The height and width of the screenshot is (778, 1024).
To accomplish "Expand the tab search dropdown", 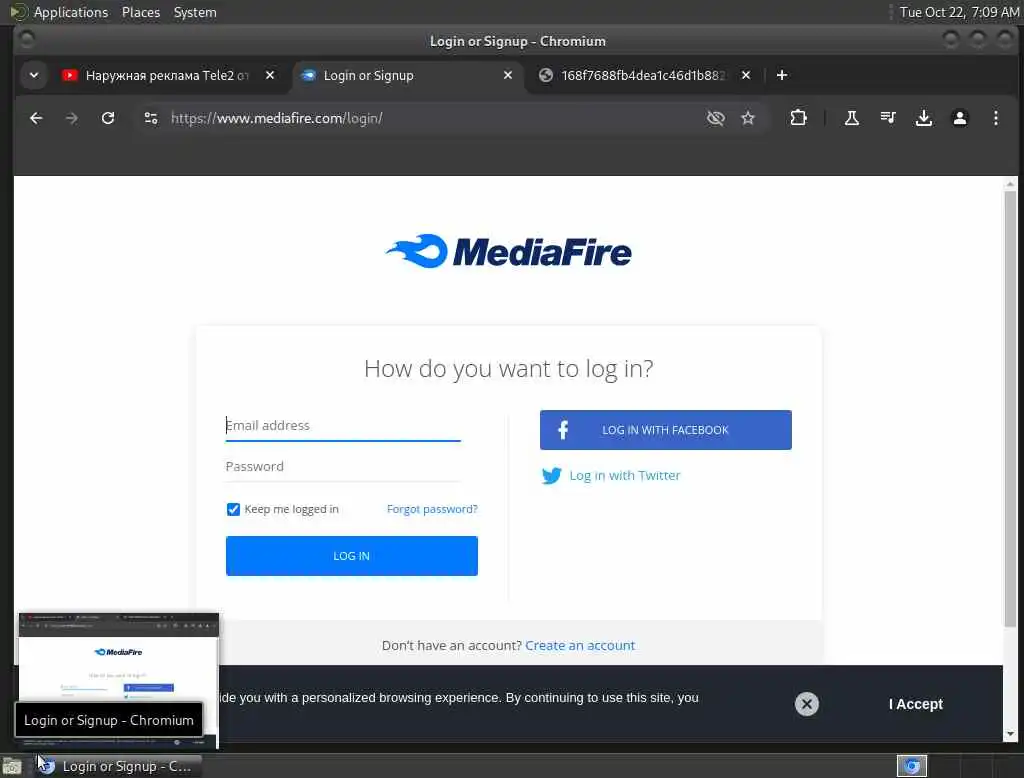I will [34, 75].
